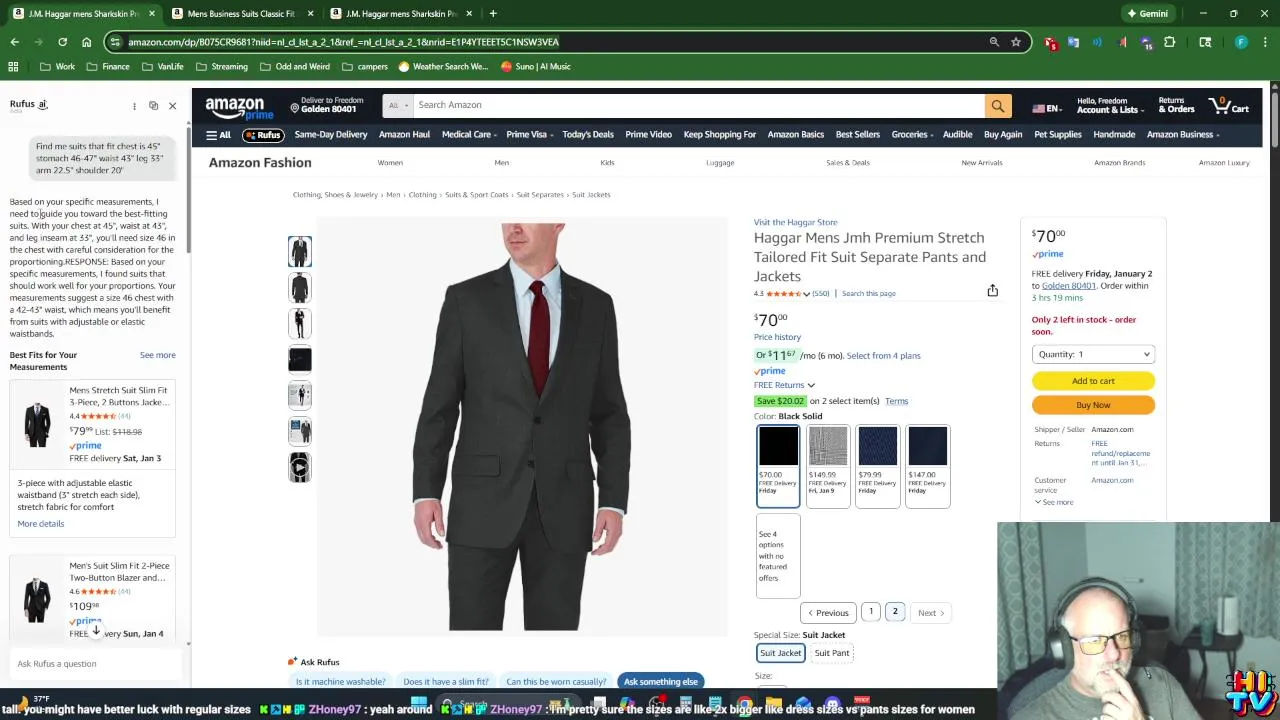Open the Prime Visa dropdown in nav

(529, 135)
